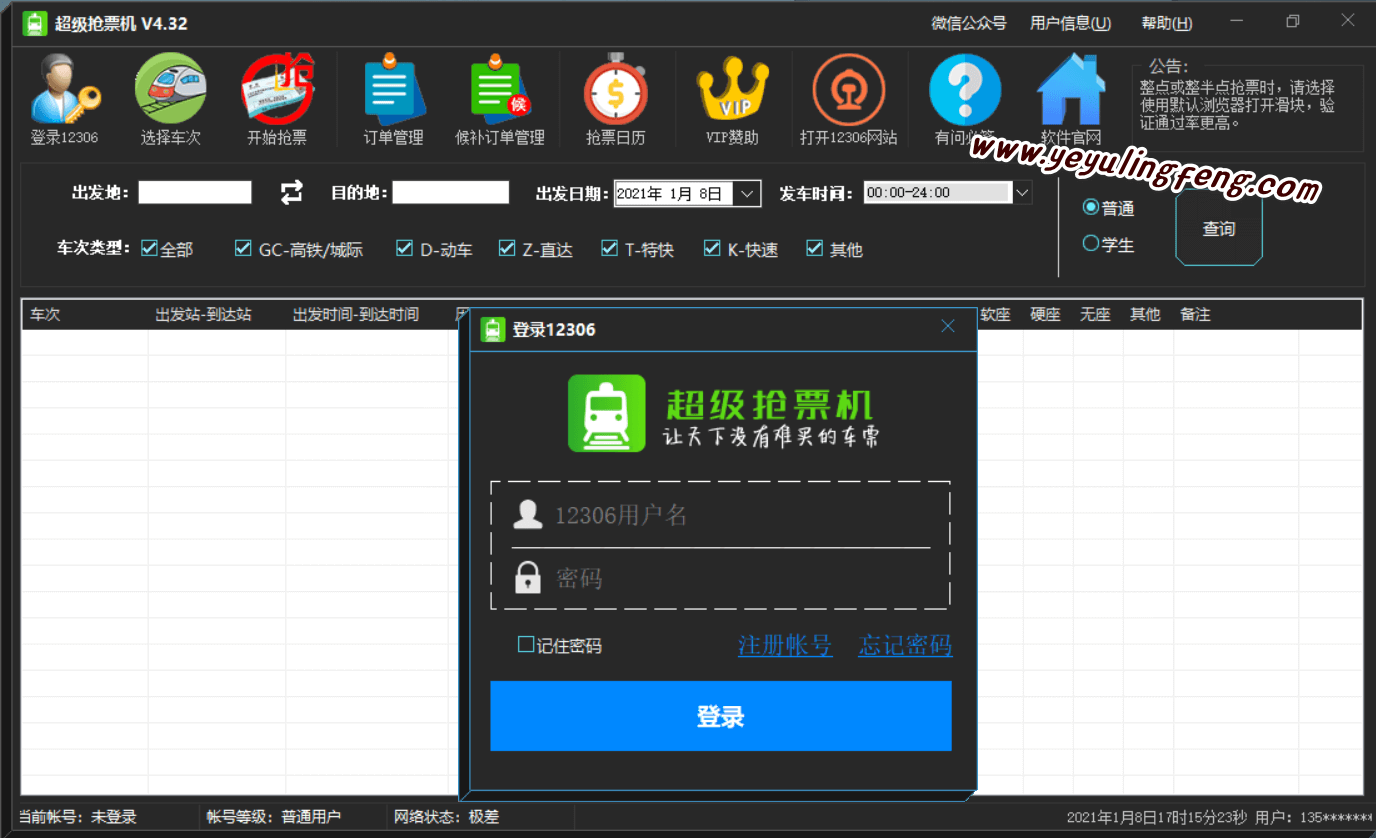This screenshot has height=838, width=1376.
Task: Click the 目的地 input field
Action: 451,192
